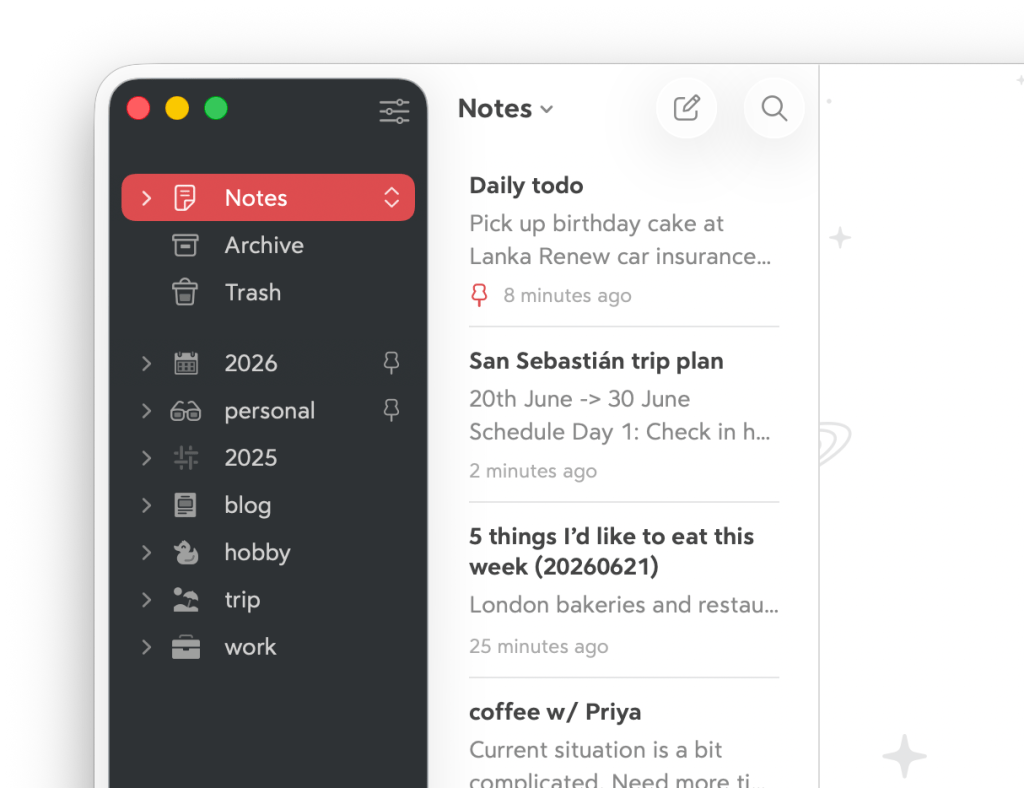Image resolution: width=1024 pixels, height=788 pixels.
Task: Click the '25 minutes ago' timestamp
Action: click(x=539, y=646)
